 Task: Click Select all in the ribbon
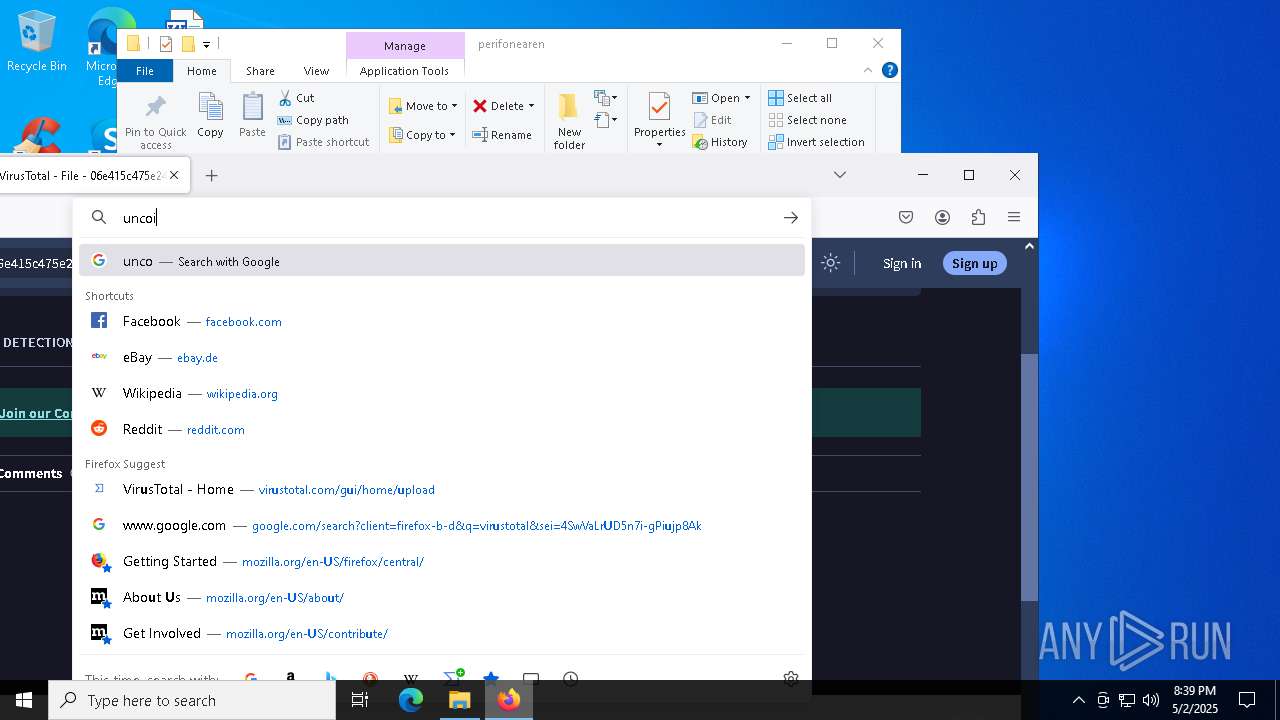click(800, 98)
